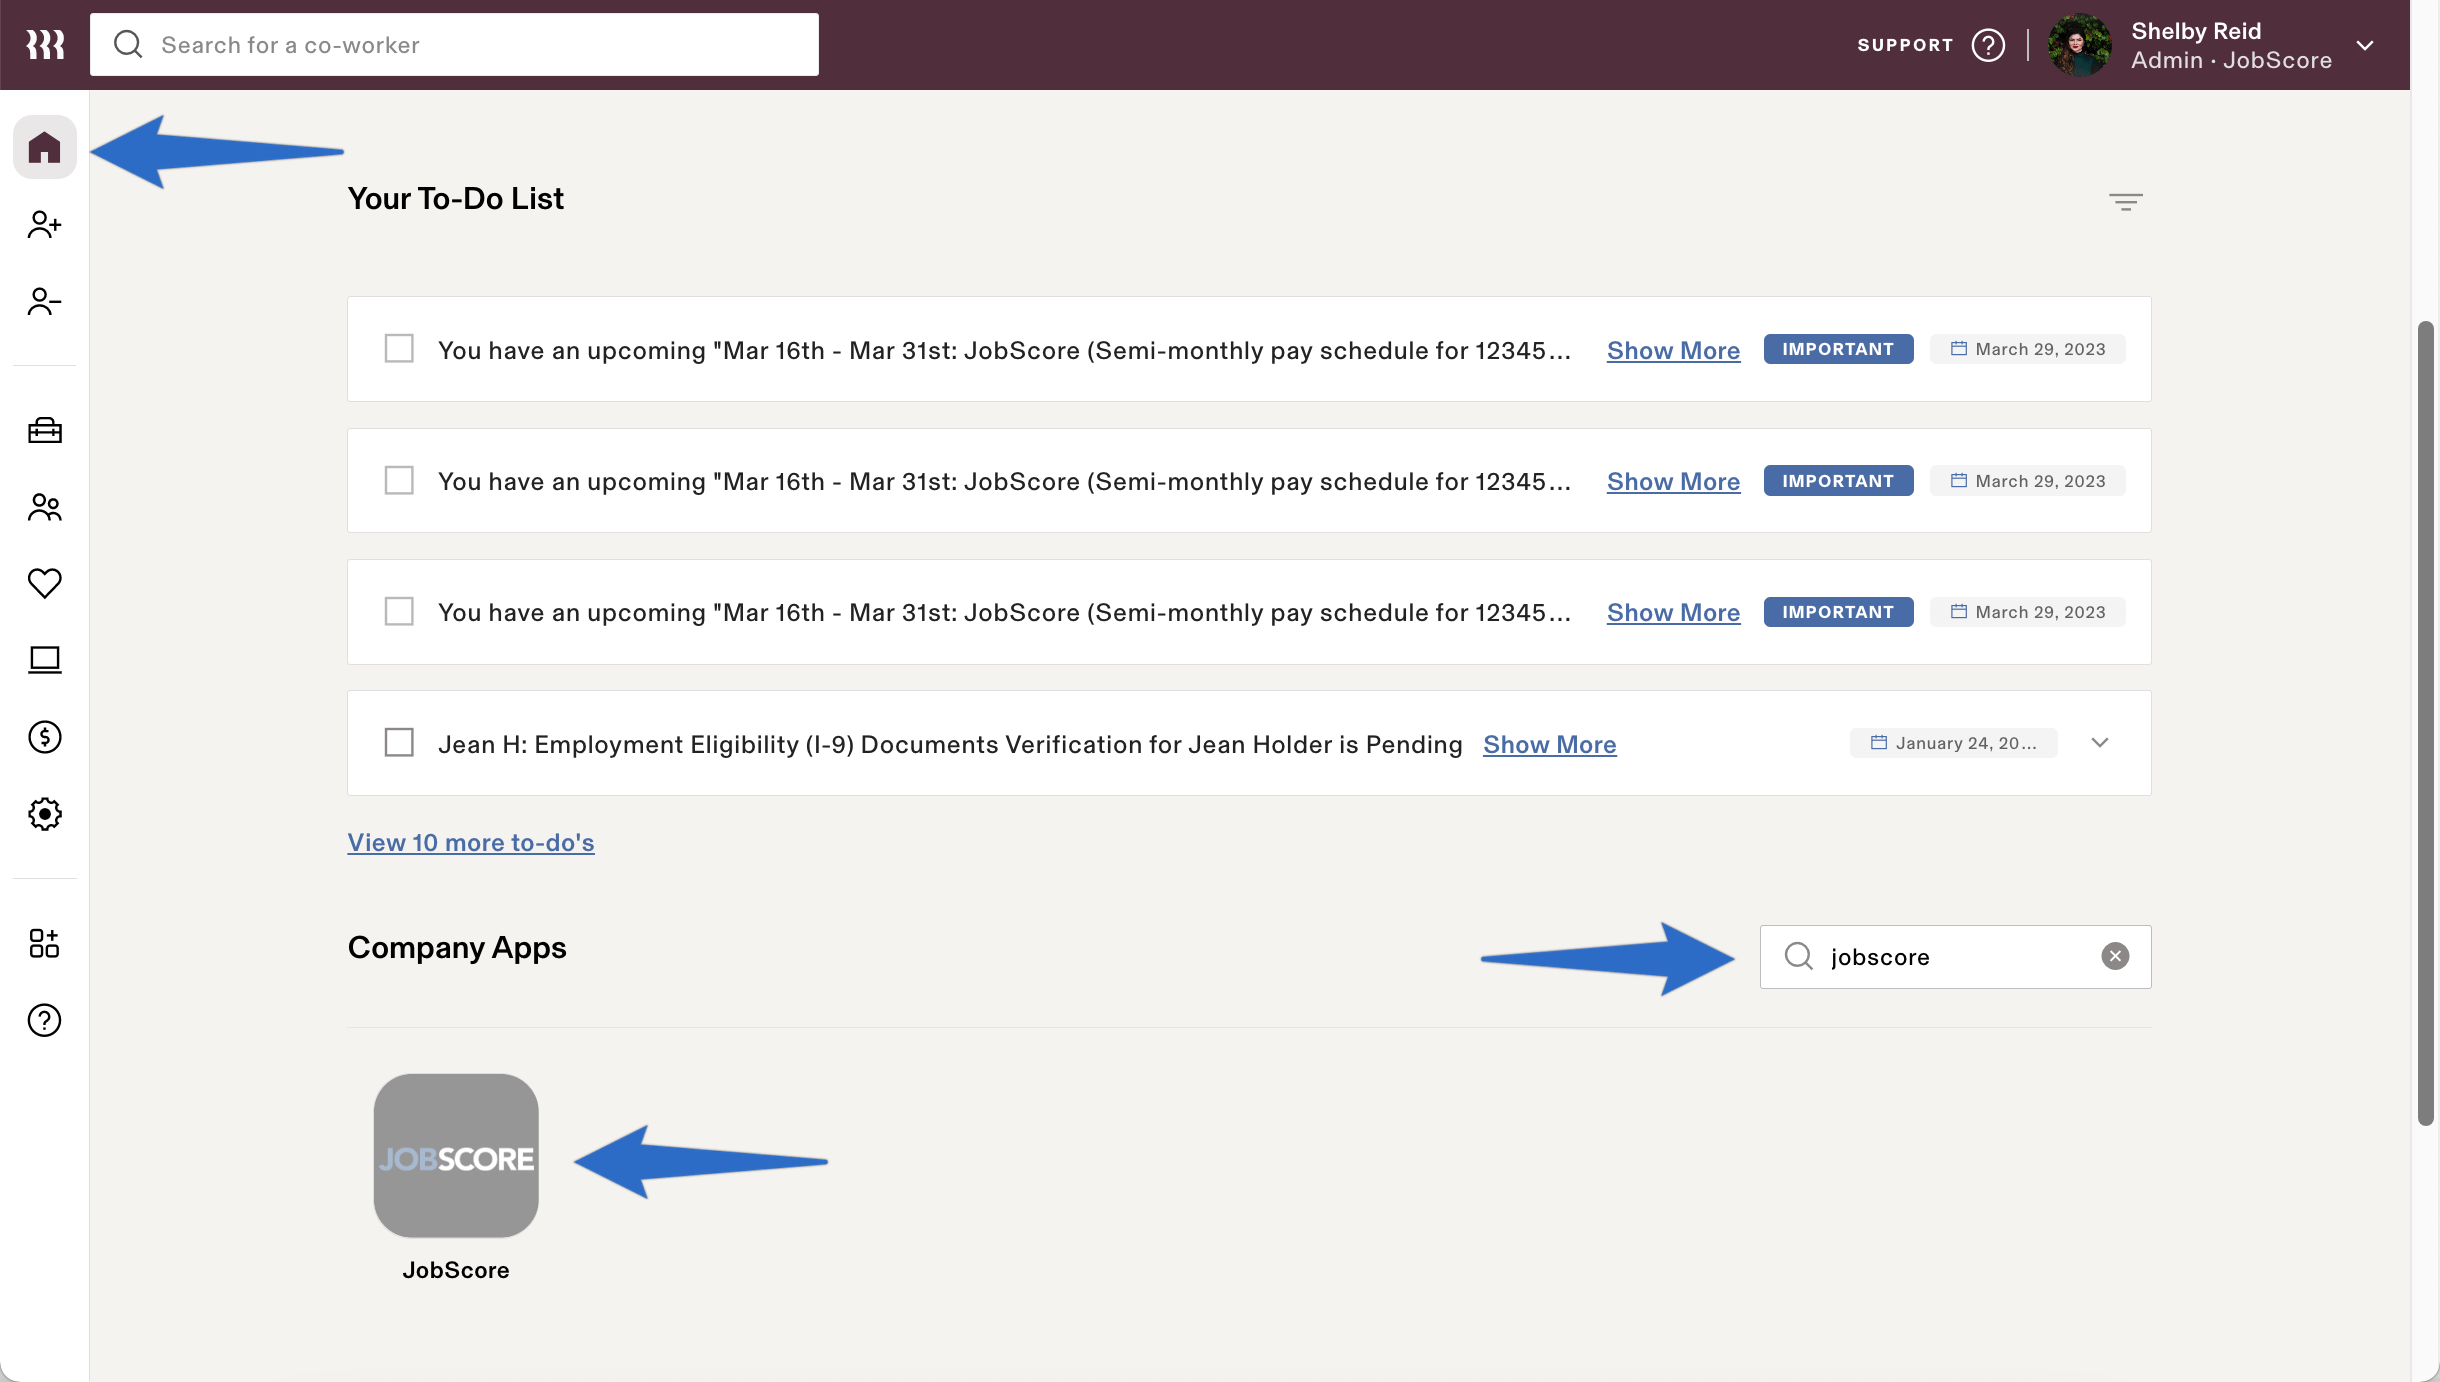This screenshot has width=2440, height=1382.
Task: Open the JobScore app tile
Action: [456, 1156]
